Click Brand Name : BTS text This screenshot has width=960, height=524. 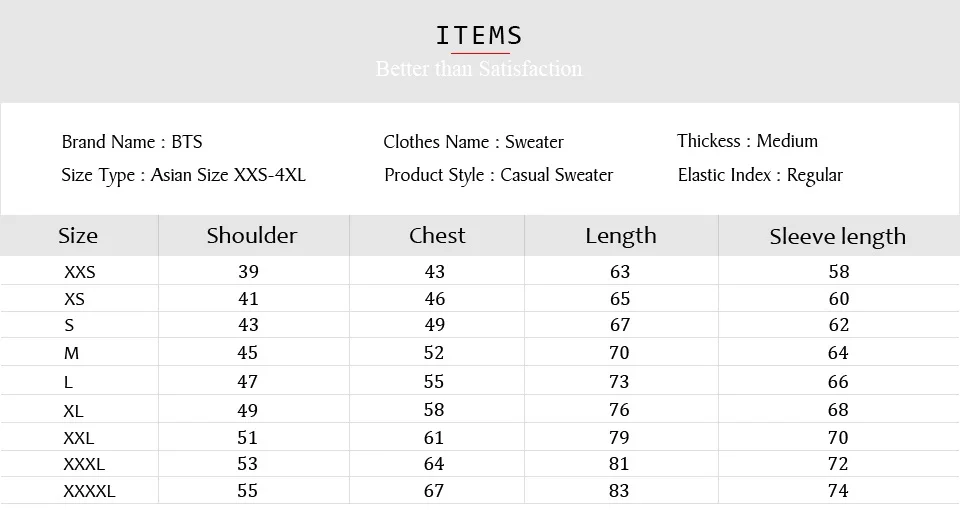[x=132, y=142]
